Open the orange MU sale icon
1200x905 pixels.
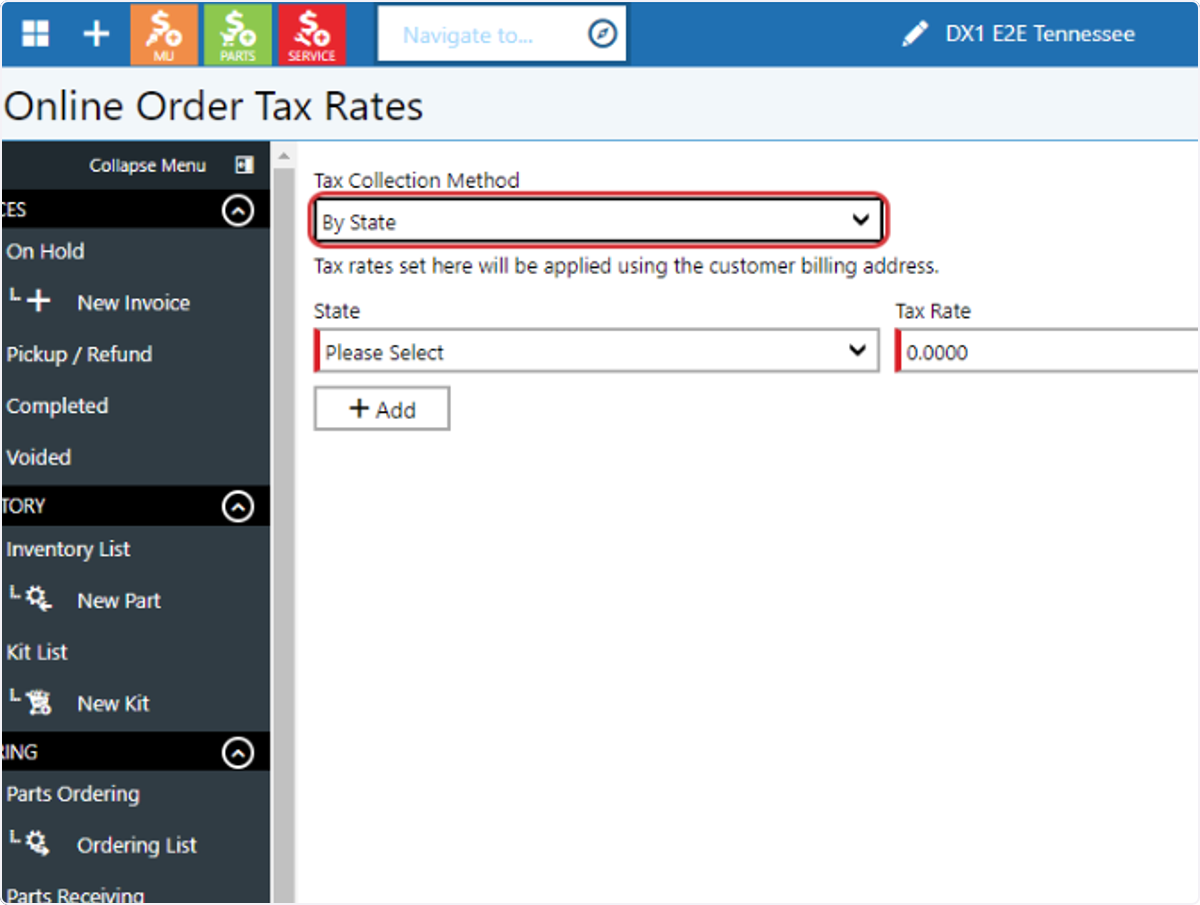pos(164,35)
